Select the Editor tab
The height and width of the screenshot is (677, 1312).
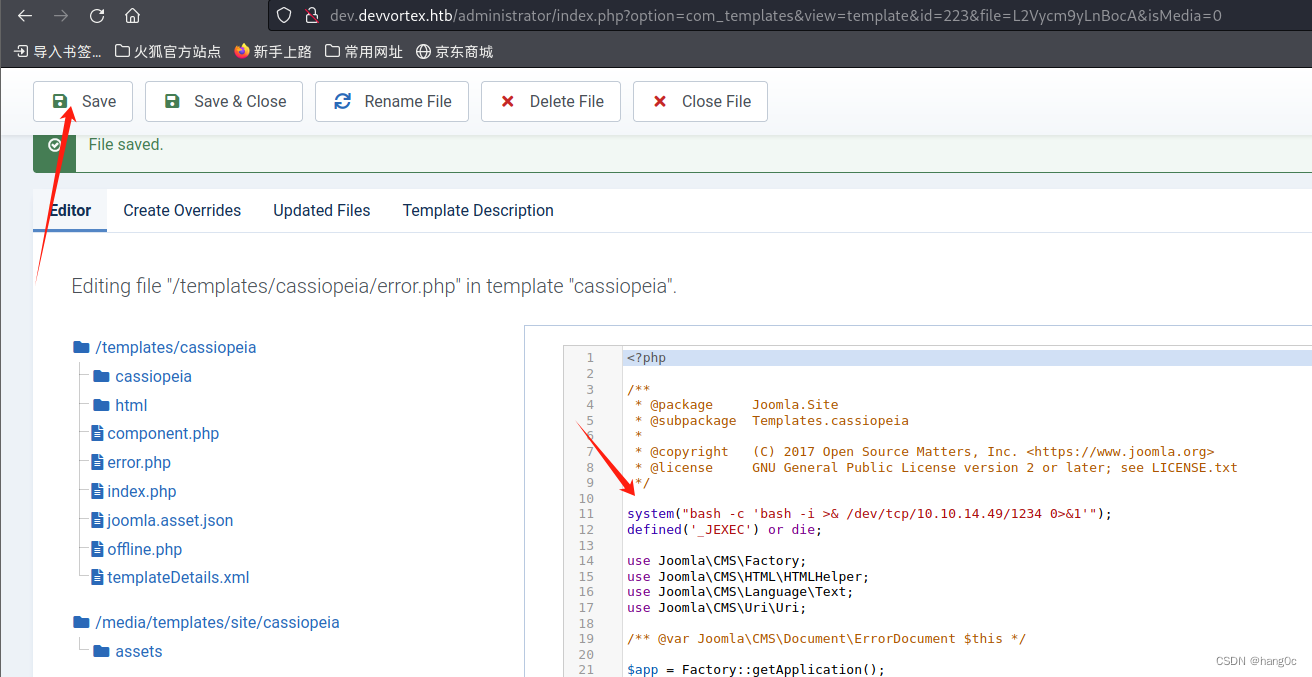(70, 210)
